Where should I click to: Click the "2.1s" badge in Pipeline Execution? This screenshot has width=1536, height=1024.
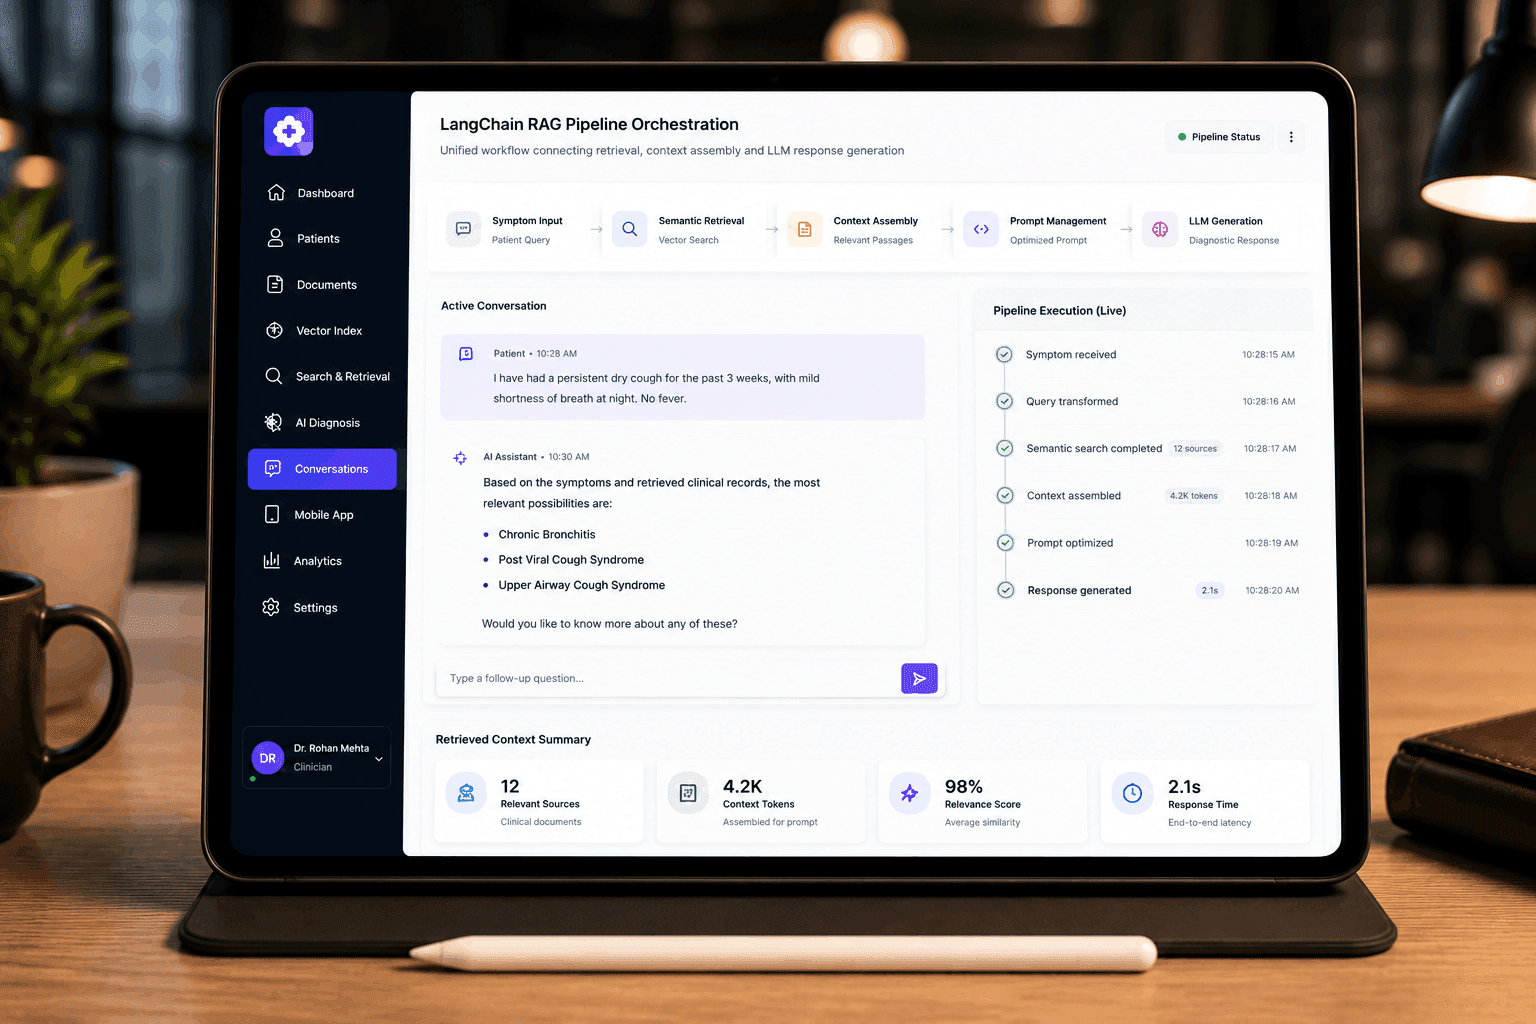click(x=1210, y=590)
